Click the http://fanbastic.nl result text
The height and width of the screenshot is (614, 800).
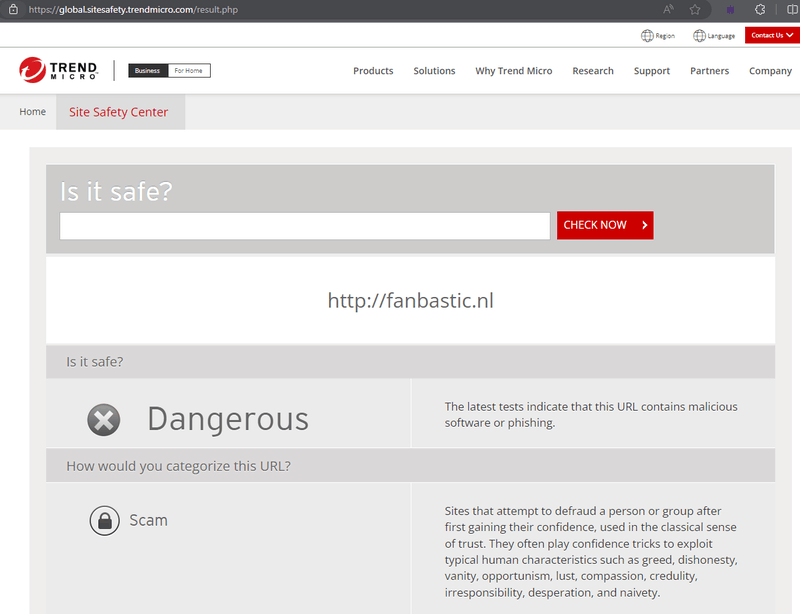[411, 300]
